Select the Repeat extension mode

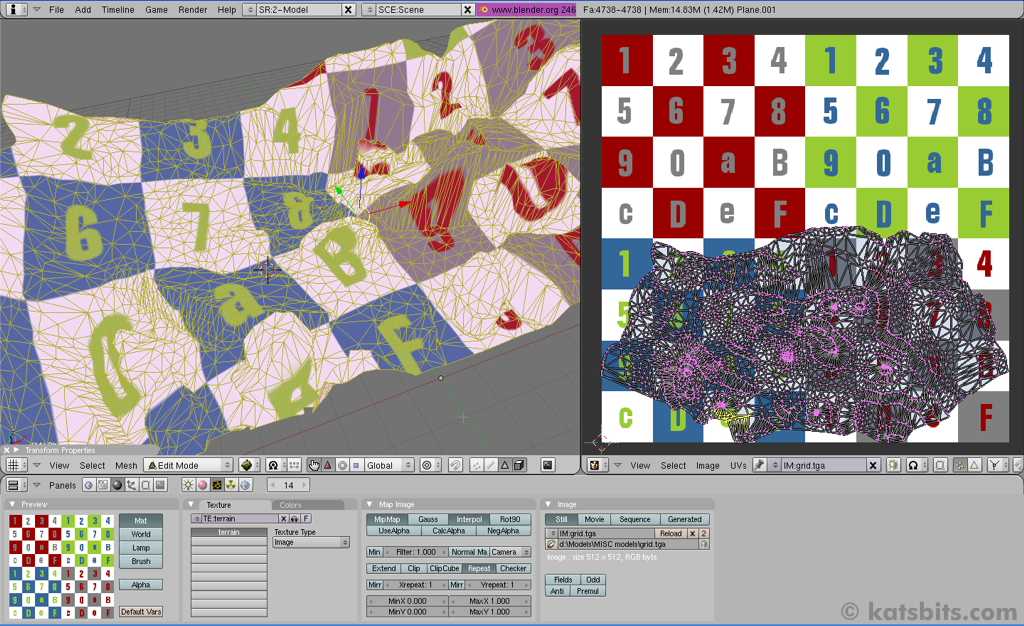(479, 569)
